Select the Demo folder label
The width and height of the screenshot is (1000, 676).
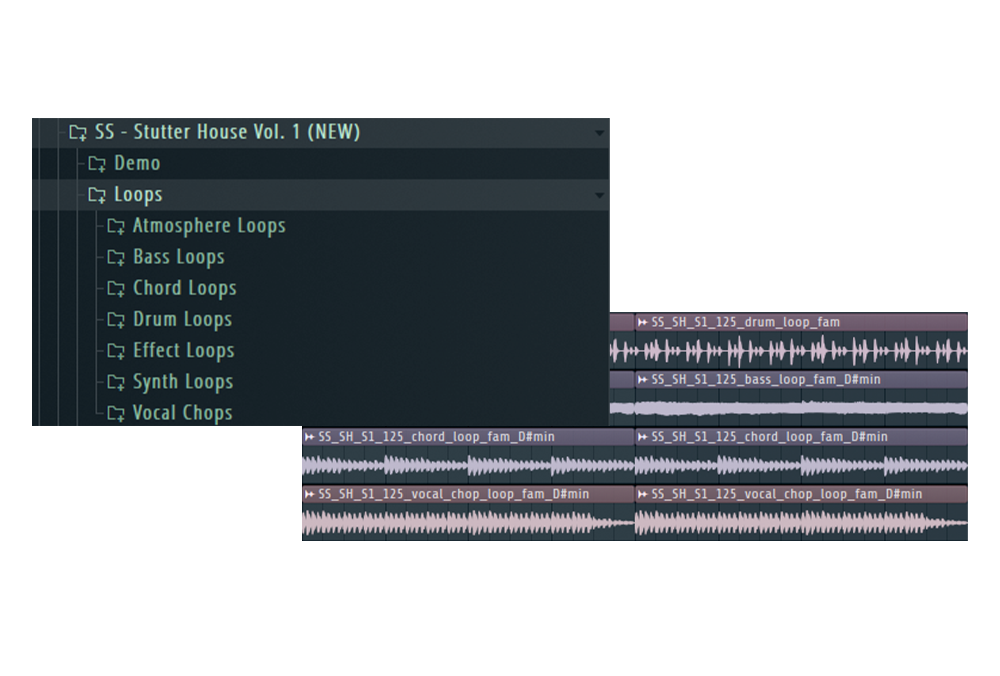tap(137, 164)
